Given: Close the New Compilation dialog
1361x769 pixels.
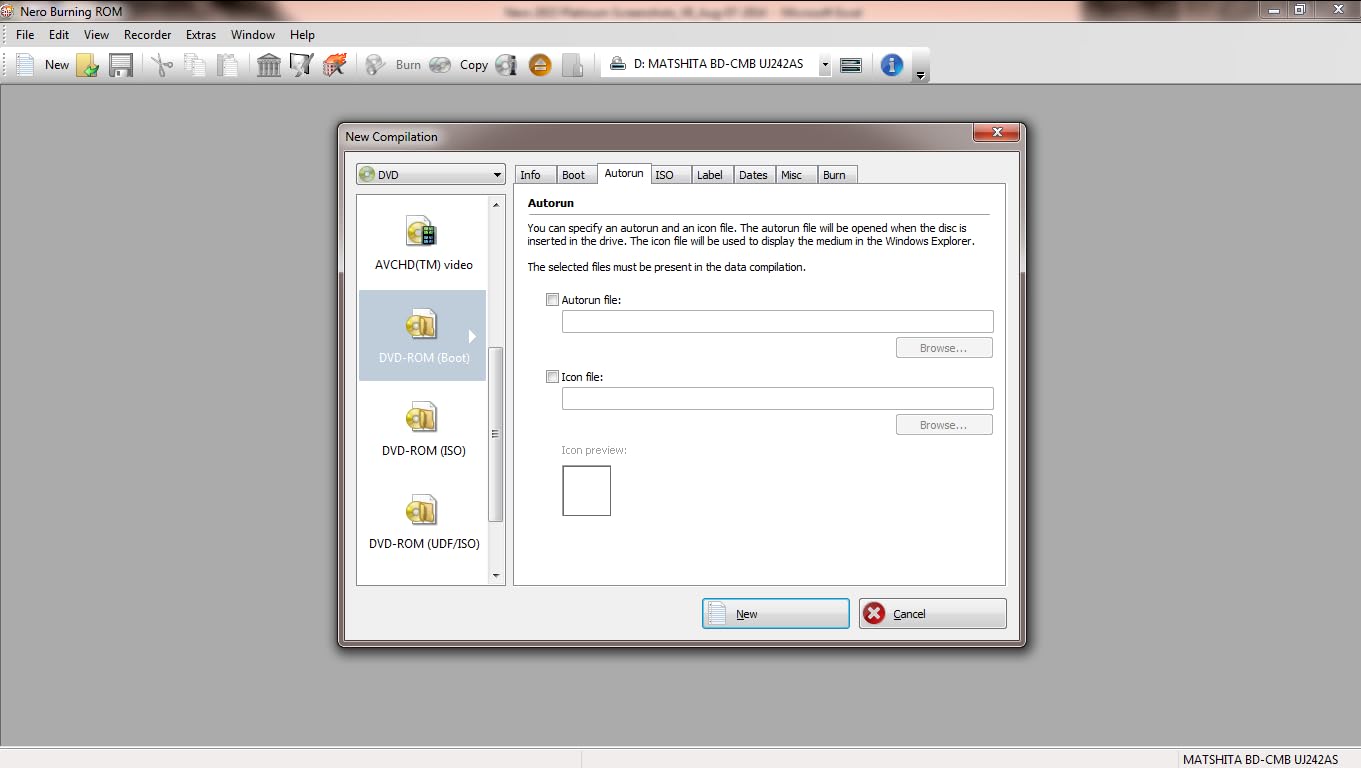Looking at the screenshot, I should point(996,133).
